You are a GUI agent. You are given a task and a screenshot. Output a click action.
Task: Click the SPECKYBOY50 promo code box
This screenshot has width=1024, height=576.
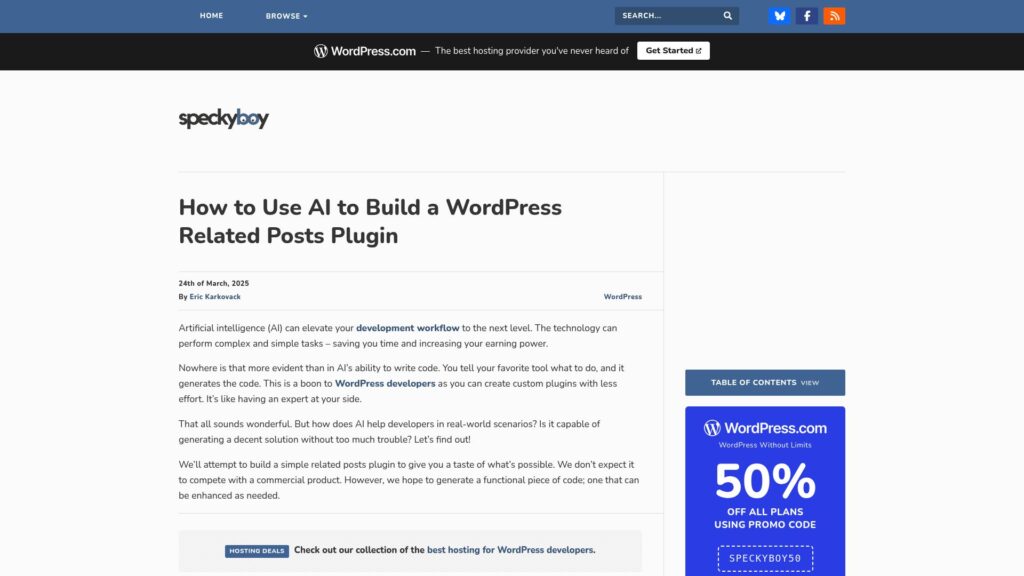tap(765, 558)
